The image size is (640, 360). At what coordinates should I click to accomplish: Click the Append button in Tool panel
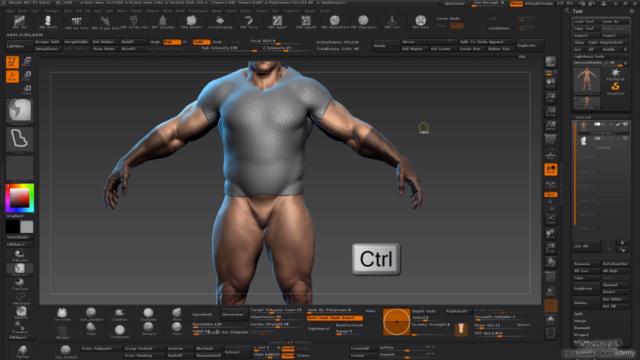tap(616, 285)
